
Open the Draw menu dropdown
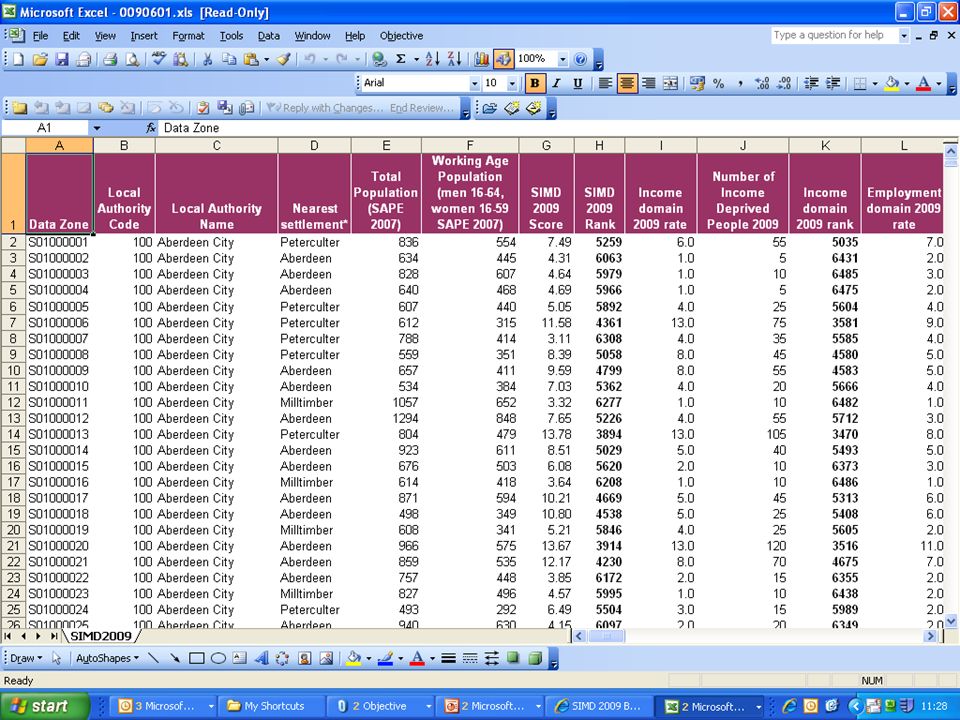tap(26, 658)
